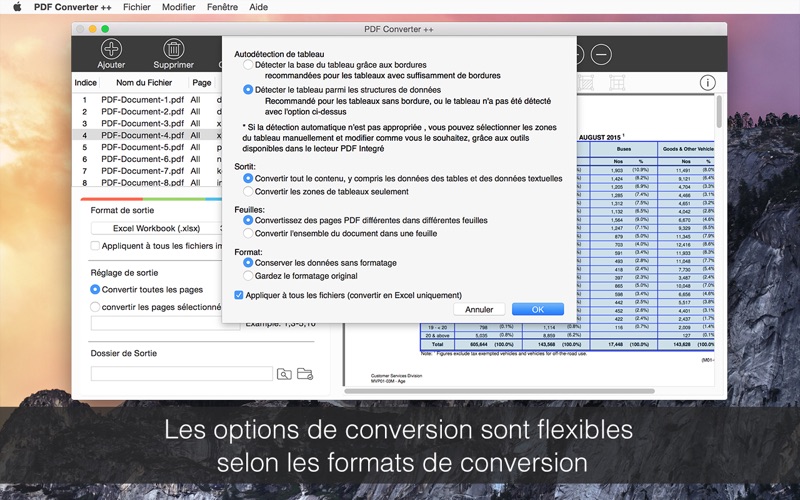Click the preview horizontal scrollbar
This screenshot has height=500, width=800.
click(x=499, y=391)
